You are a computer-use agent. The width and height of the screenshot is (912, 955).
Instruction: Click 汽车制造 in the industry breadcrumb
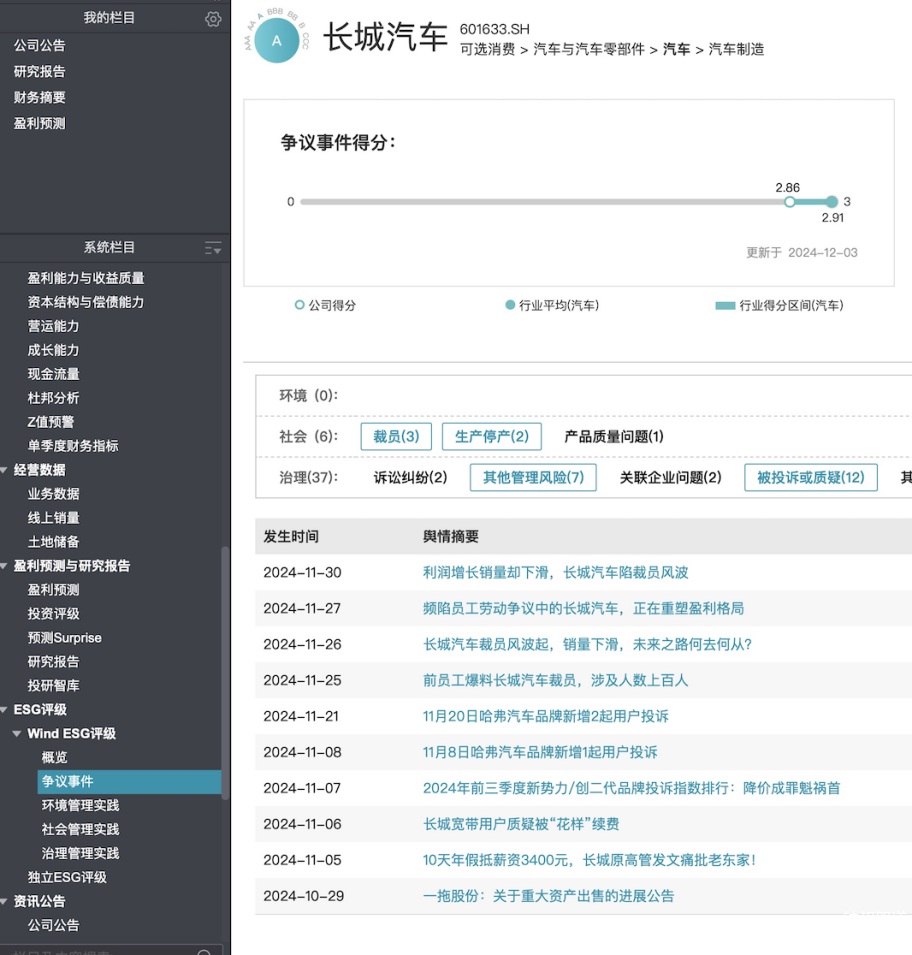736,49
